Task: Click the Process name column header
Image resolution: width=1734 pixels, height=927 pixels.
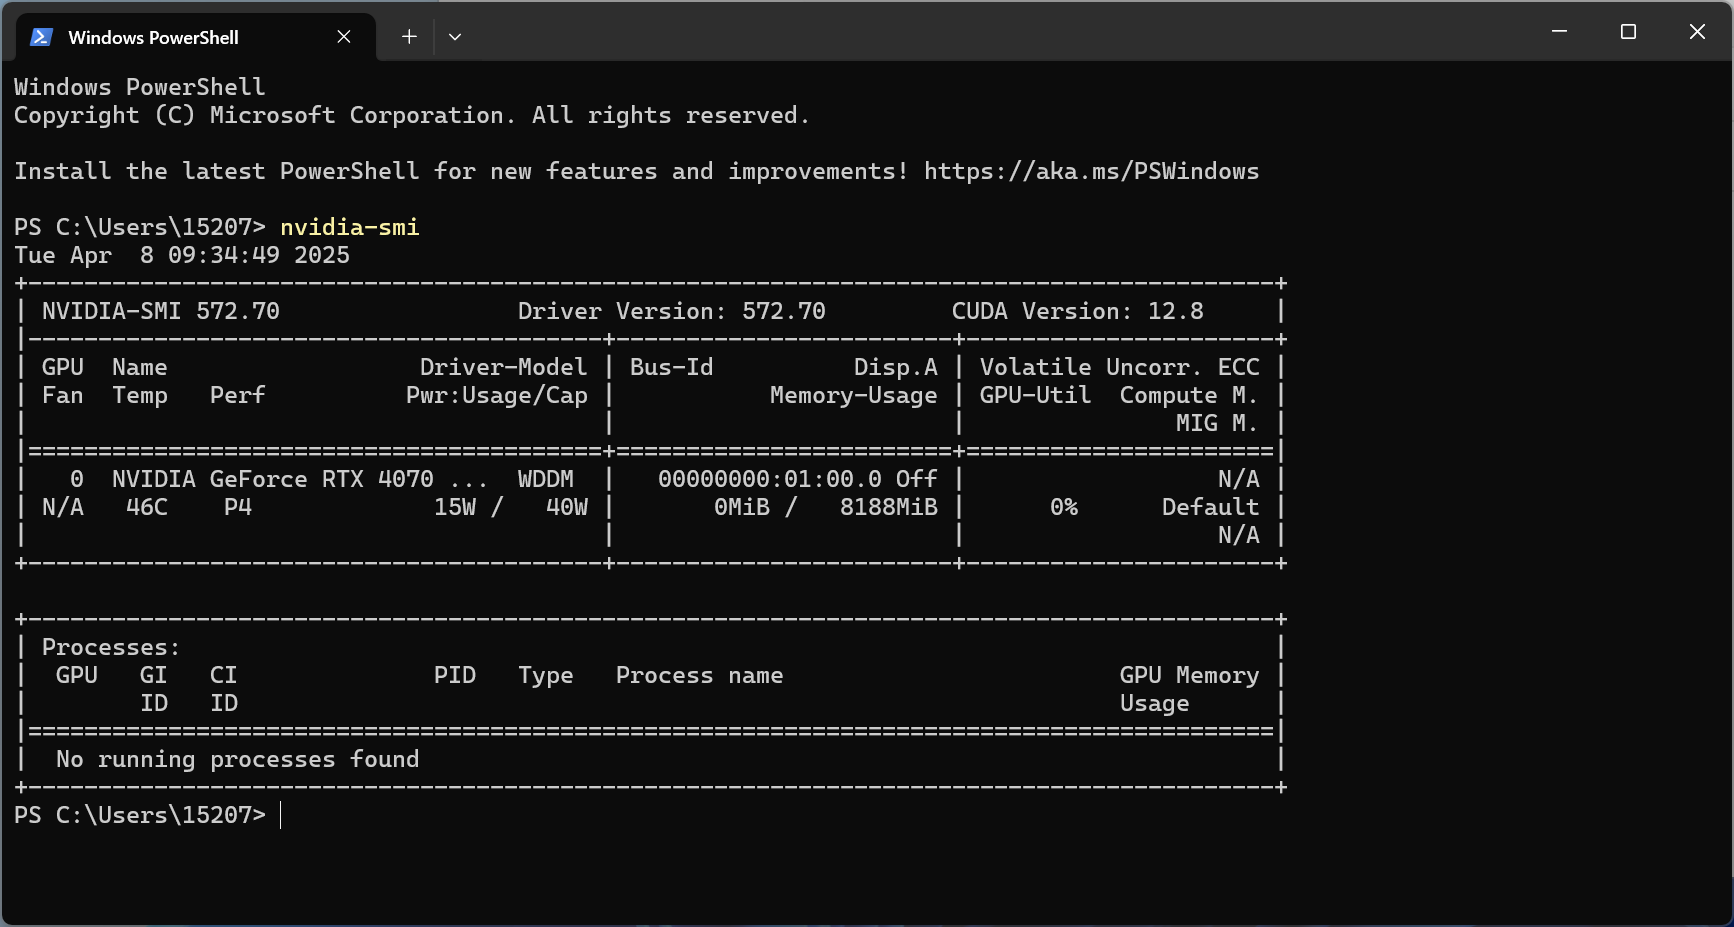Action: pyautogui.click(x=700, y=675)
